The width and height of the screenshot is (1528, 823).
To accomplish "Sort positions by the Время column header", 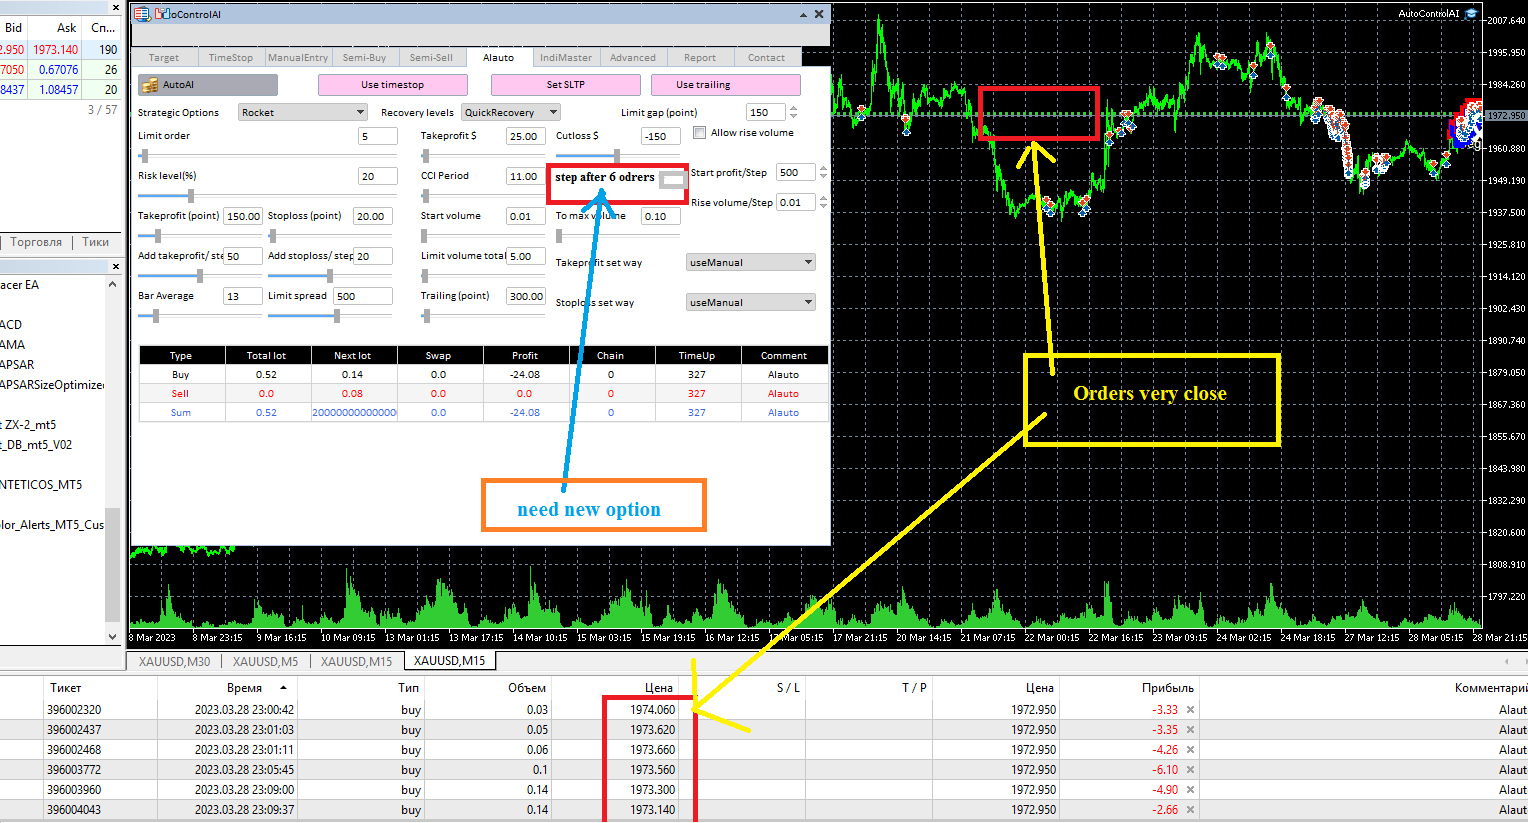I will [244, 688].
